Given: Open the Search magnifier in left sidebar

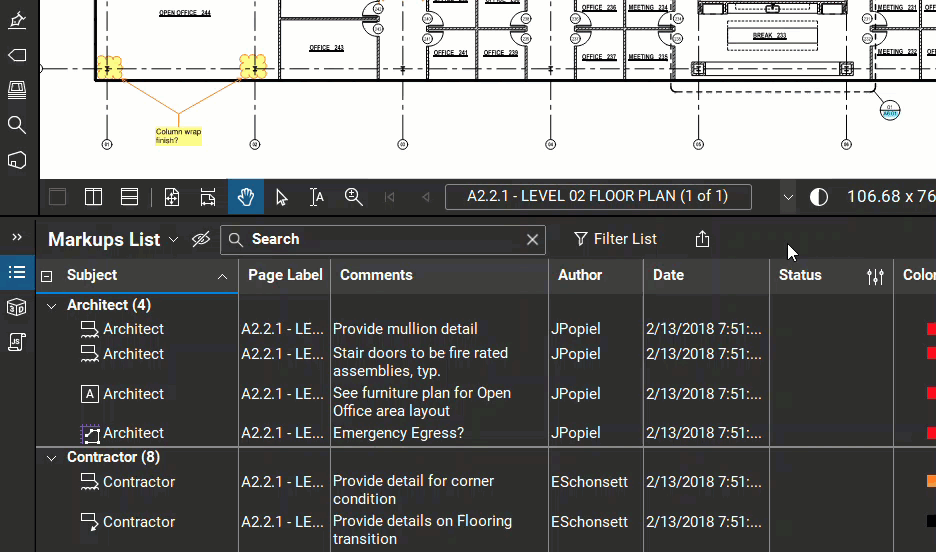Looking at the screenshot, I should point(17,125).
